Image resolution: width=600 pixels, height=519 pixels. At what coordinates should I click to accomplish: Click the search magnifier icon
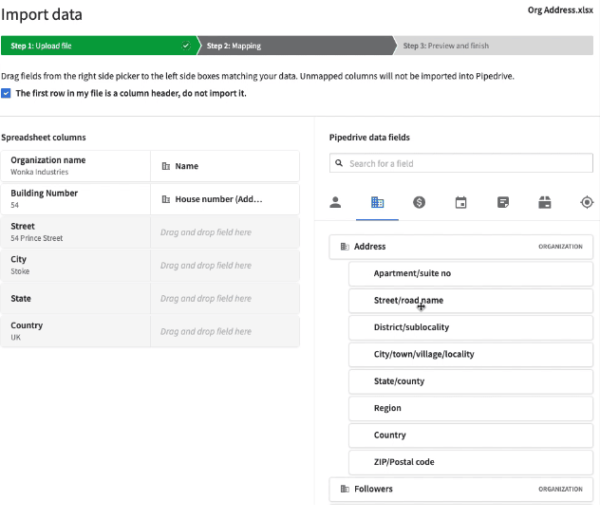[339, 163]
